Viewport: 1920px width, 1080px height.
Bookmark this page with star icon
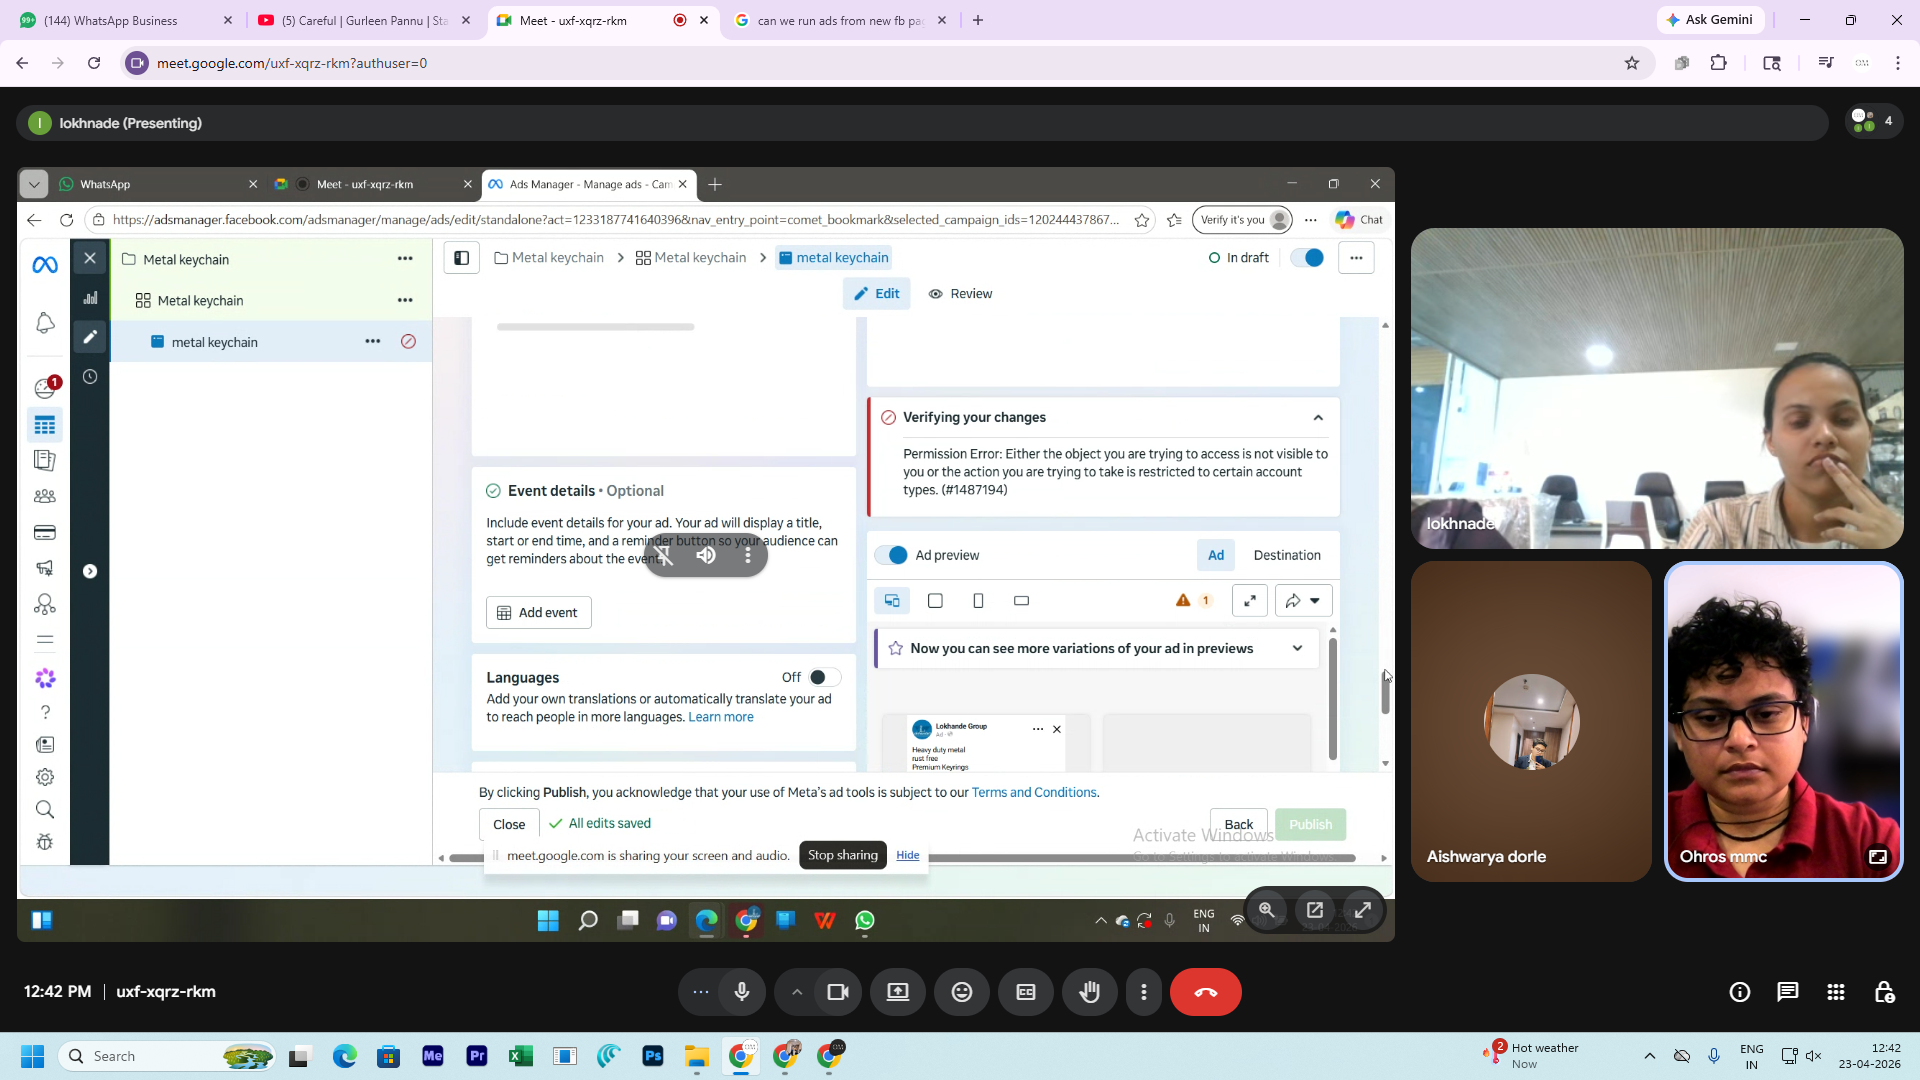1632,63
